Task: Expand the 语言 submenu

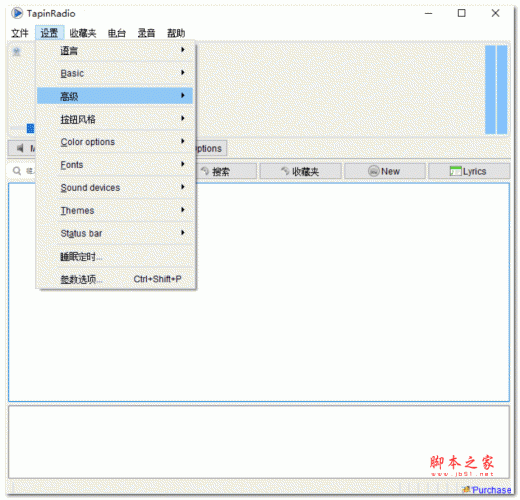Action: pyautogui.click(x=115, y=51)
